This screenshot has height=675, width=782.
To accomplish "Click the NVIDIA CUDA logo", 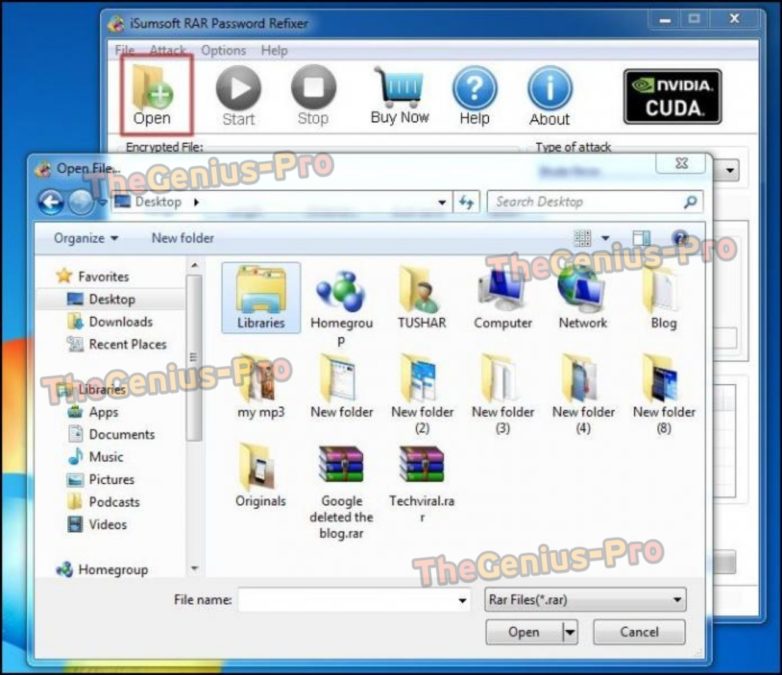I will point(672,96).
